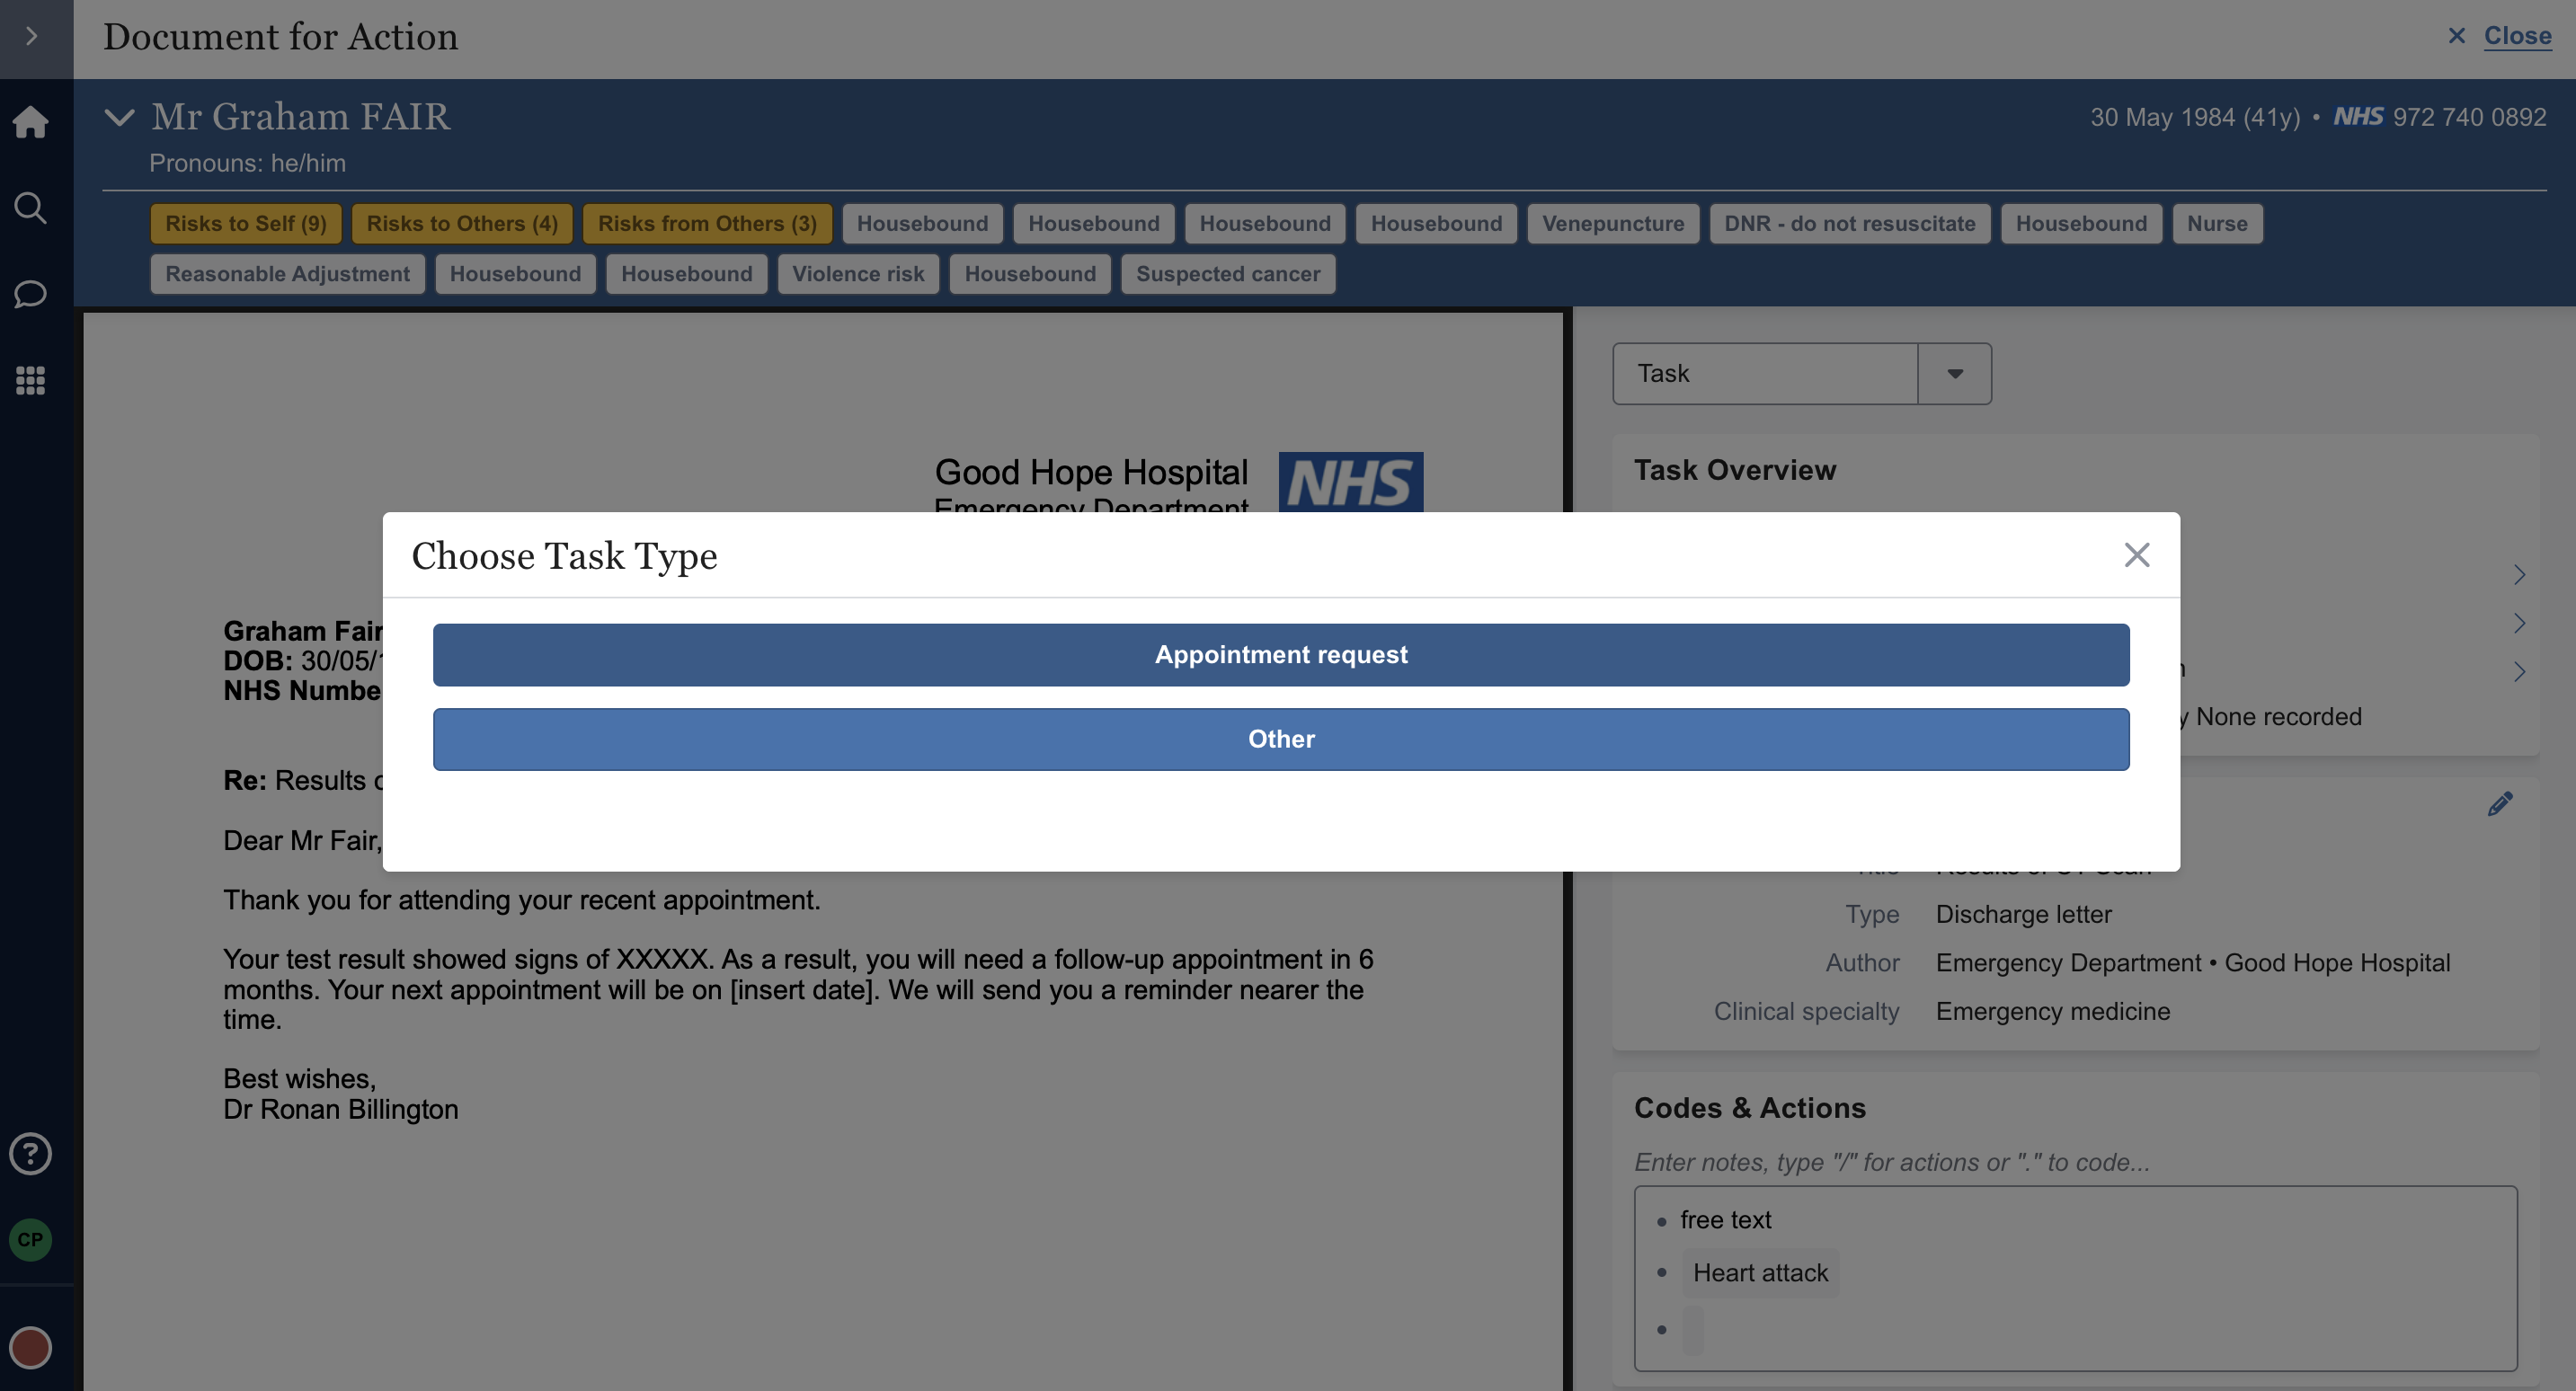Screen dimensions: 2576x1391
Task: Open the Task dropdown arrow
Action: coord(1954,374)
